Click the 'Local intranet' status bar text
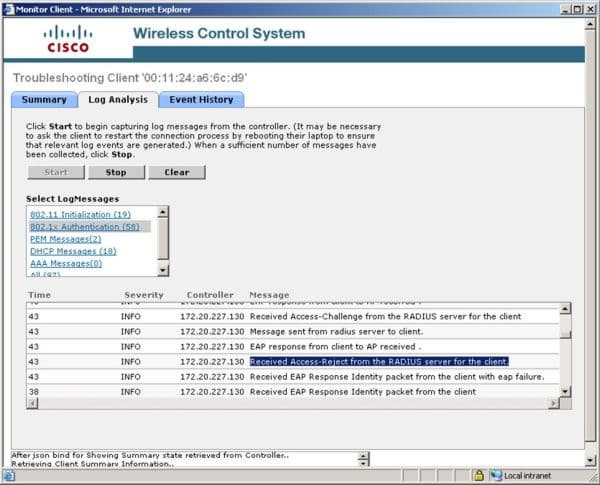The height and width of the screenshot is (485, 600). tap(527, 476)
